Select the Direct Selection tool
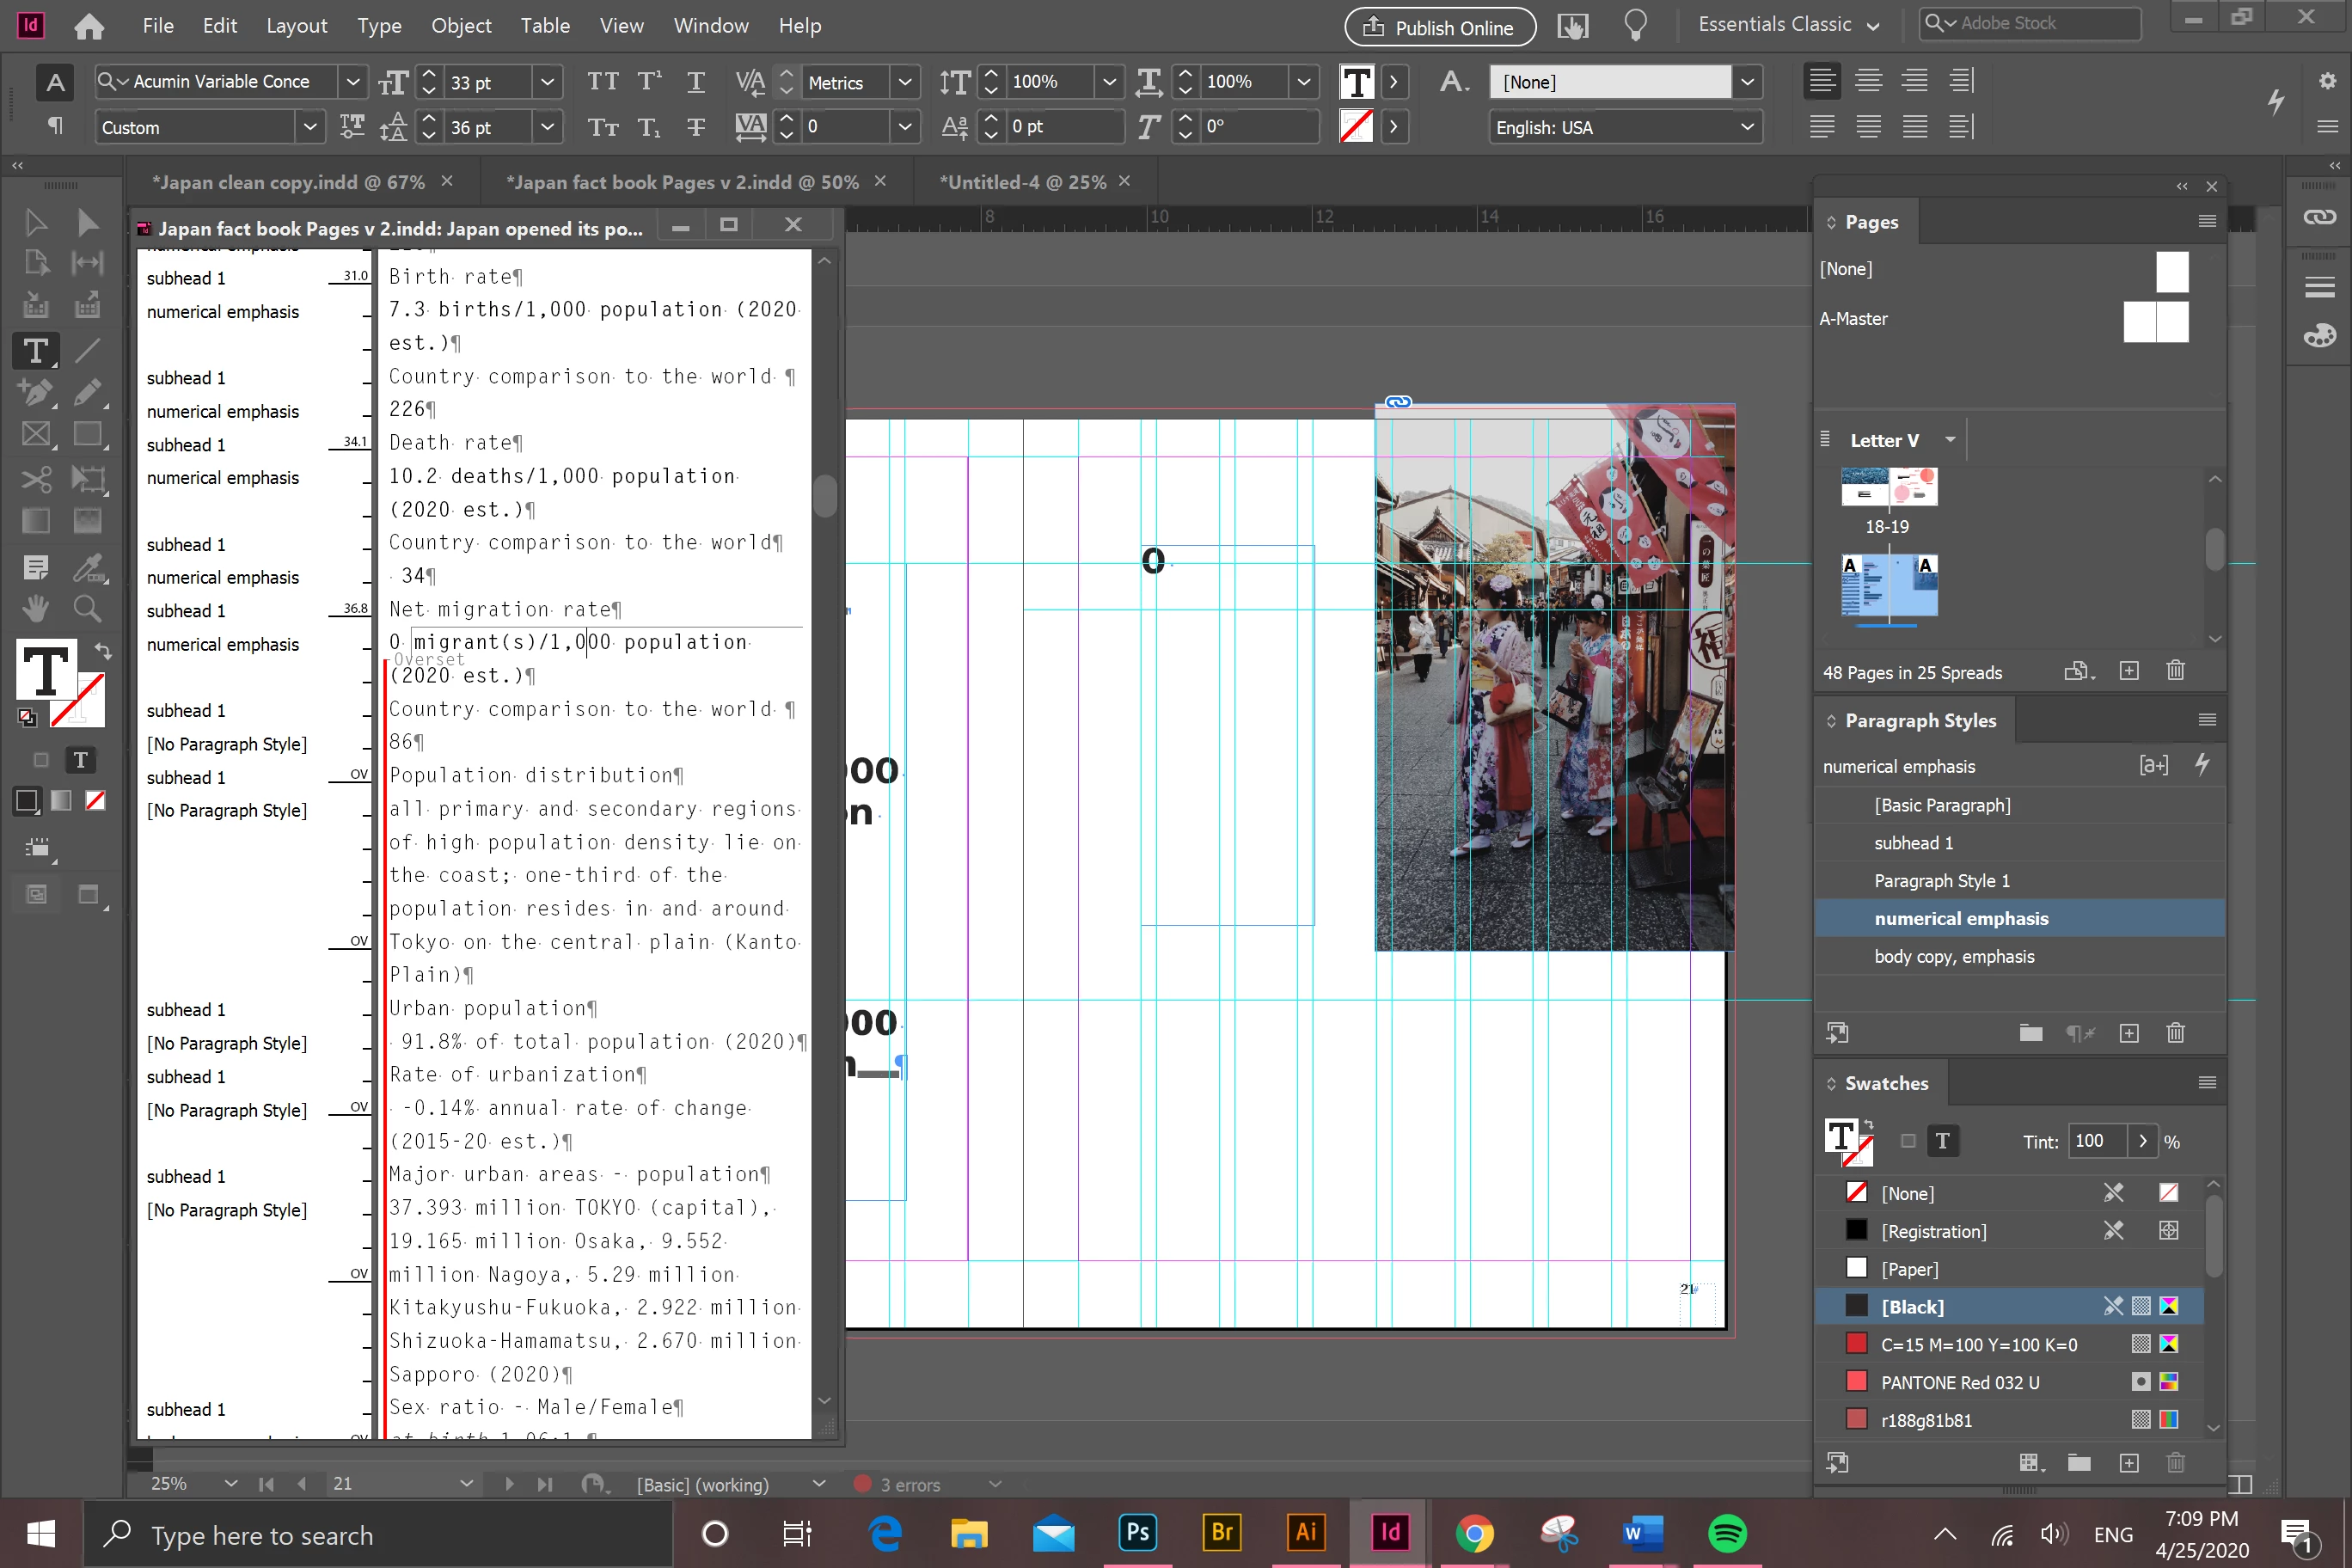 87,221
